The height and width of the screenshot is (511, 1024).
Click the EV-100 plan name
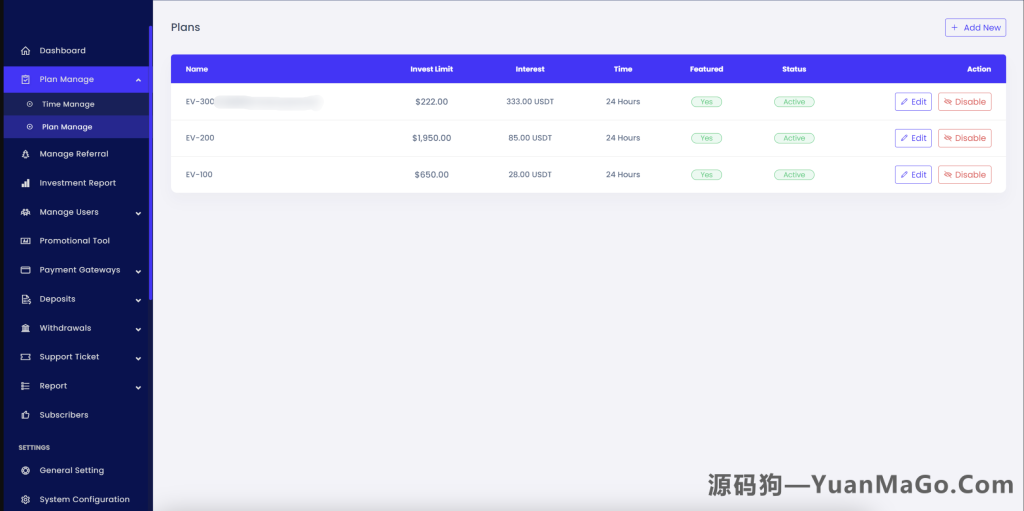[199, 174]
